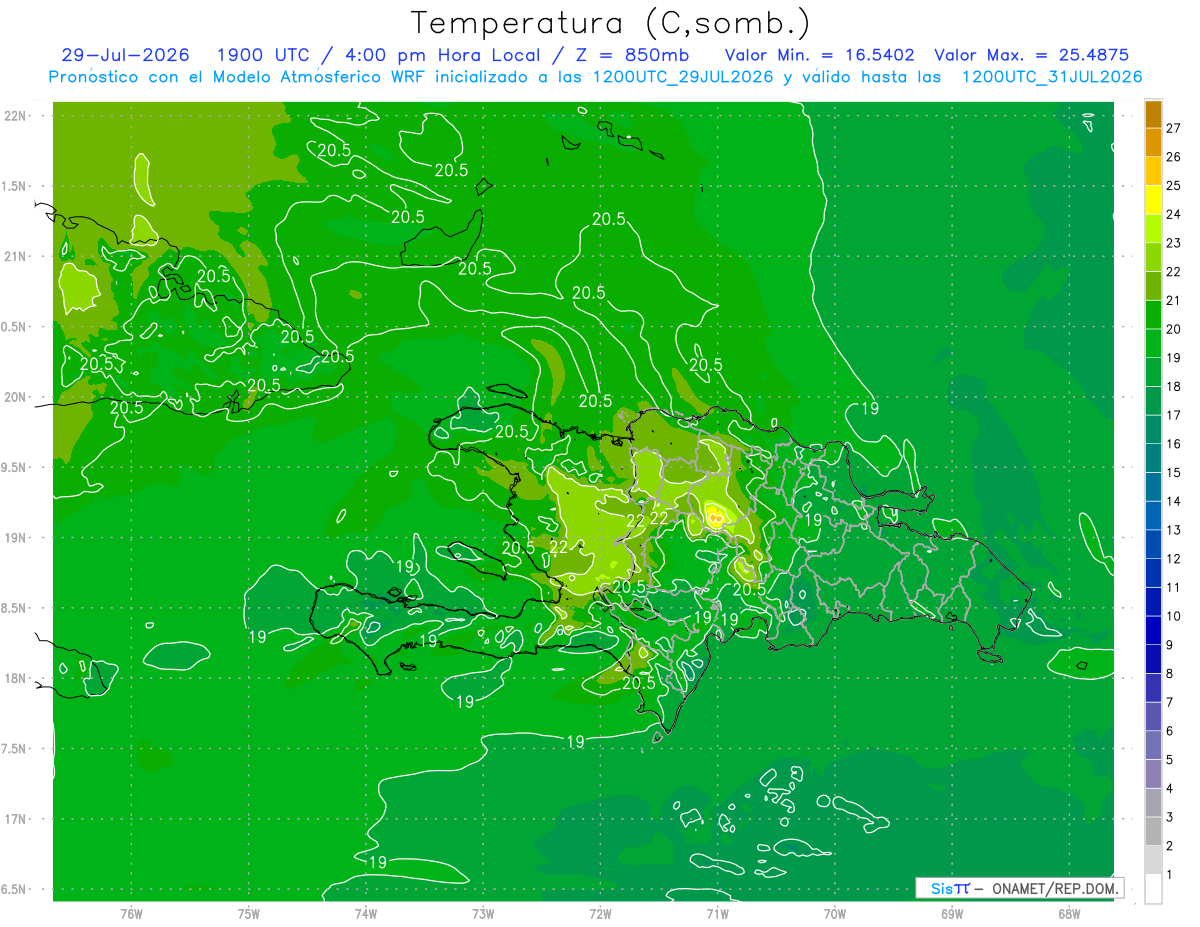Select the valid-until time '1200UTC_31JUL2026'
This screenshot has height=927, width=1200.
coord(1052,77)
